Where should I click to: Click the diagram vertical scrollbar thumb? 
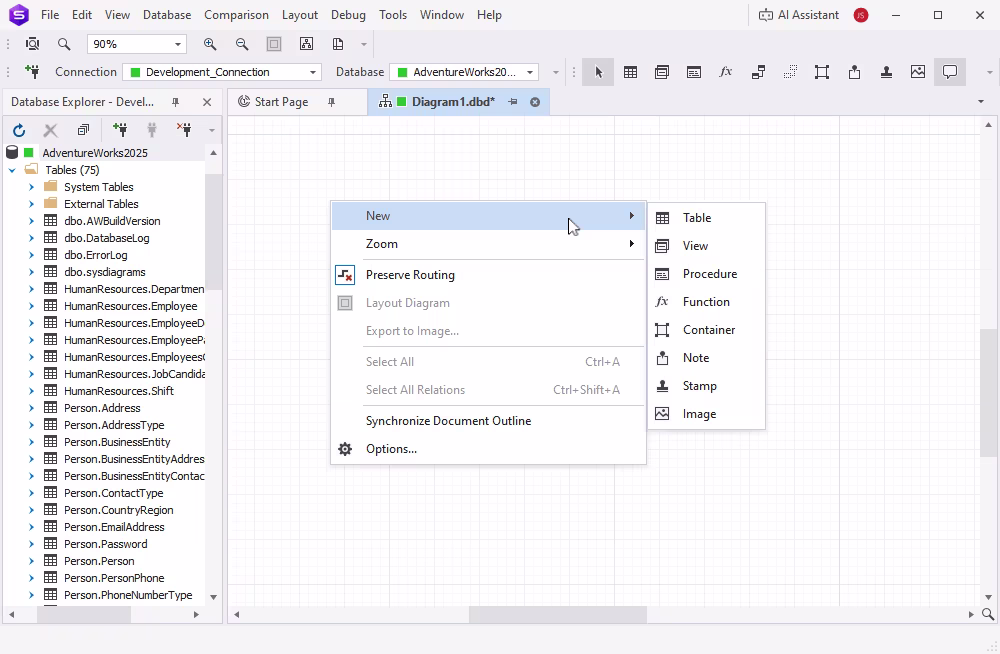click(x=989, y=392)
